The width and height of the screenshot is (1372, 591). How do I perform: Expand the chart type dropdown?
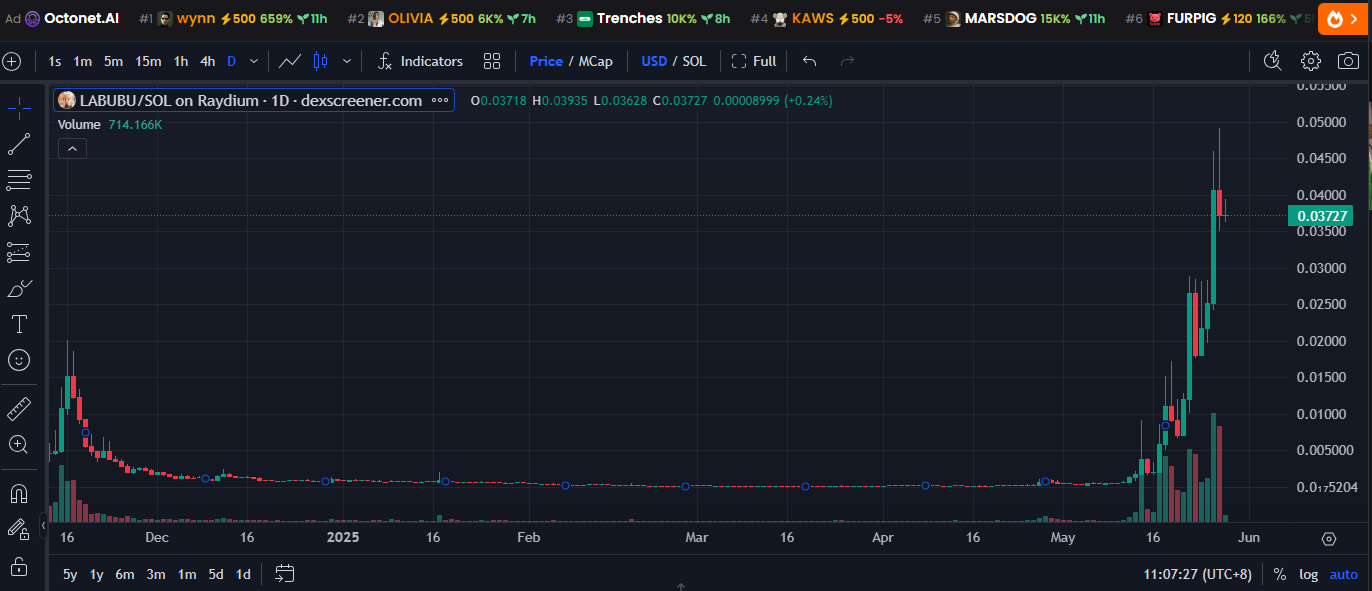347,61
